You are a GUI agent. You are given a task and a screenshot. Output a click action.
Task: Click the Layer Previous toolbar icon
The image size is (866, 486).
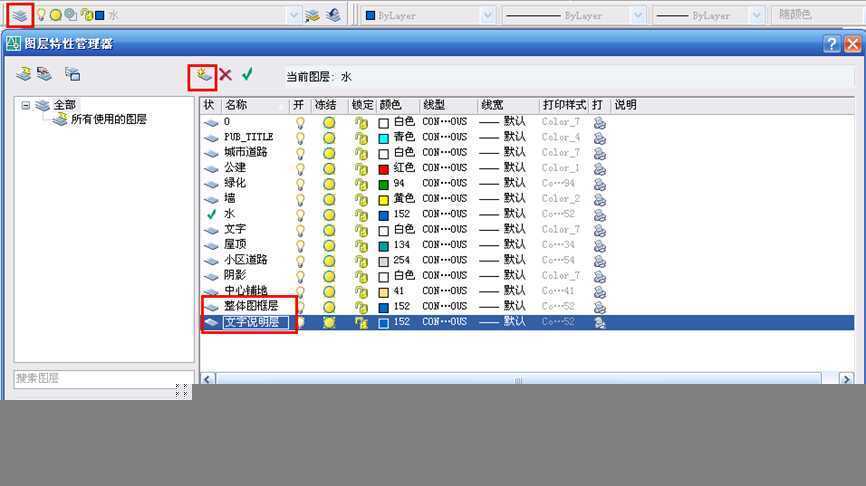(x=334, y=15)
